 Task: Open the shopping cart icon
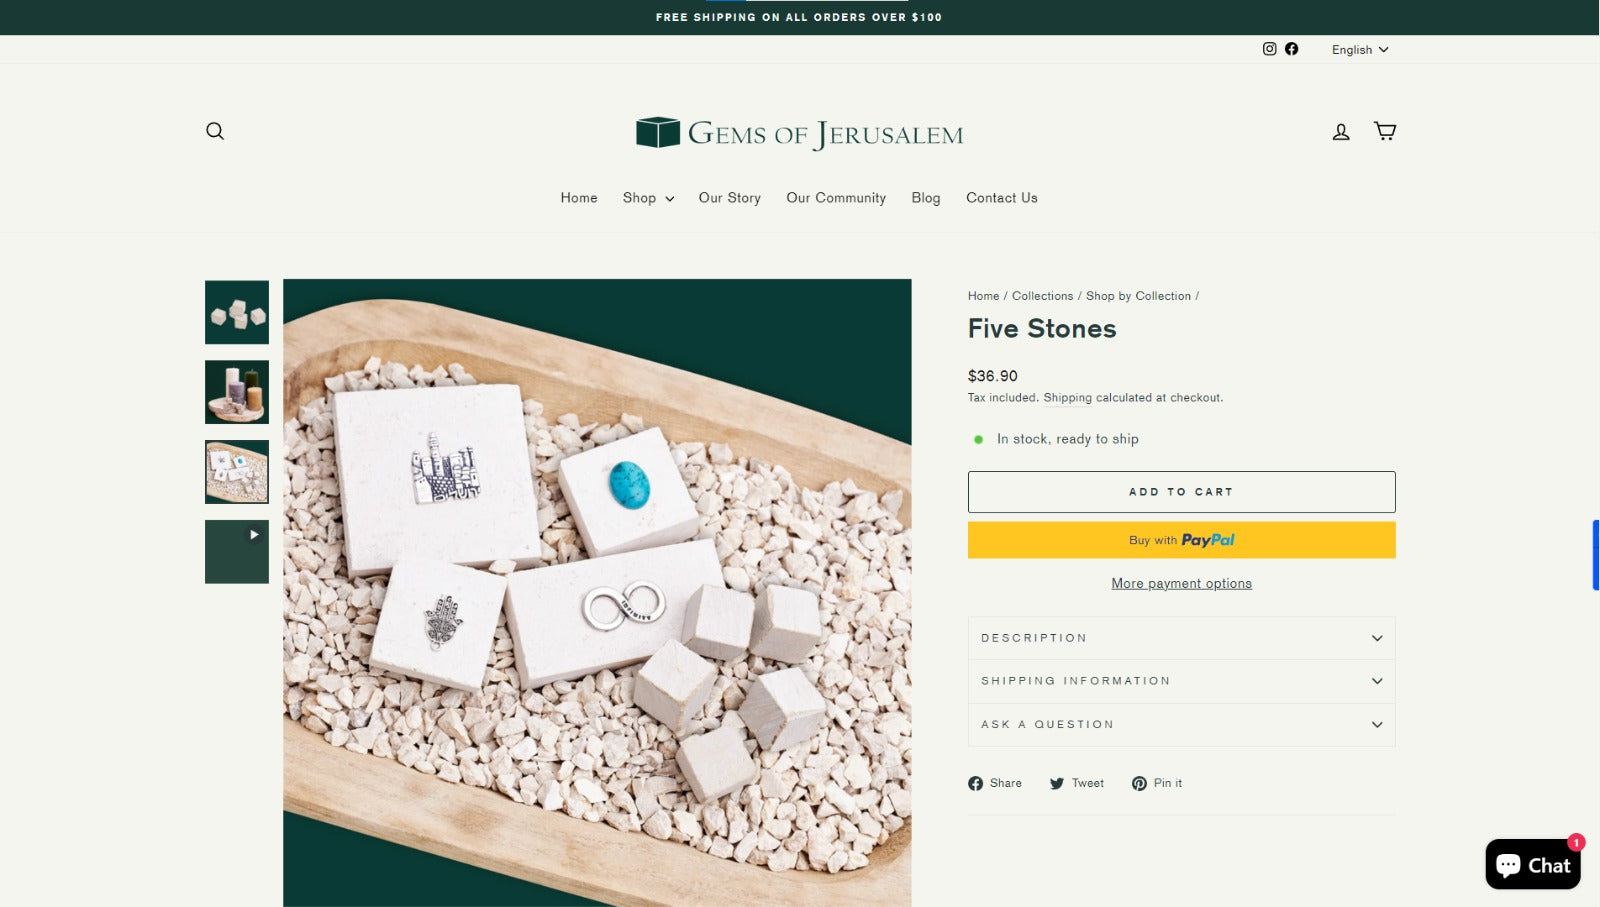pos(1385,131)
